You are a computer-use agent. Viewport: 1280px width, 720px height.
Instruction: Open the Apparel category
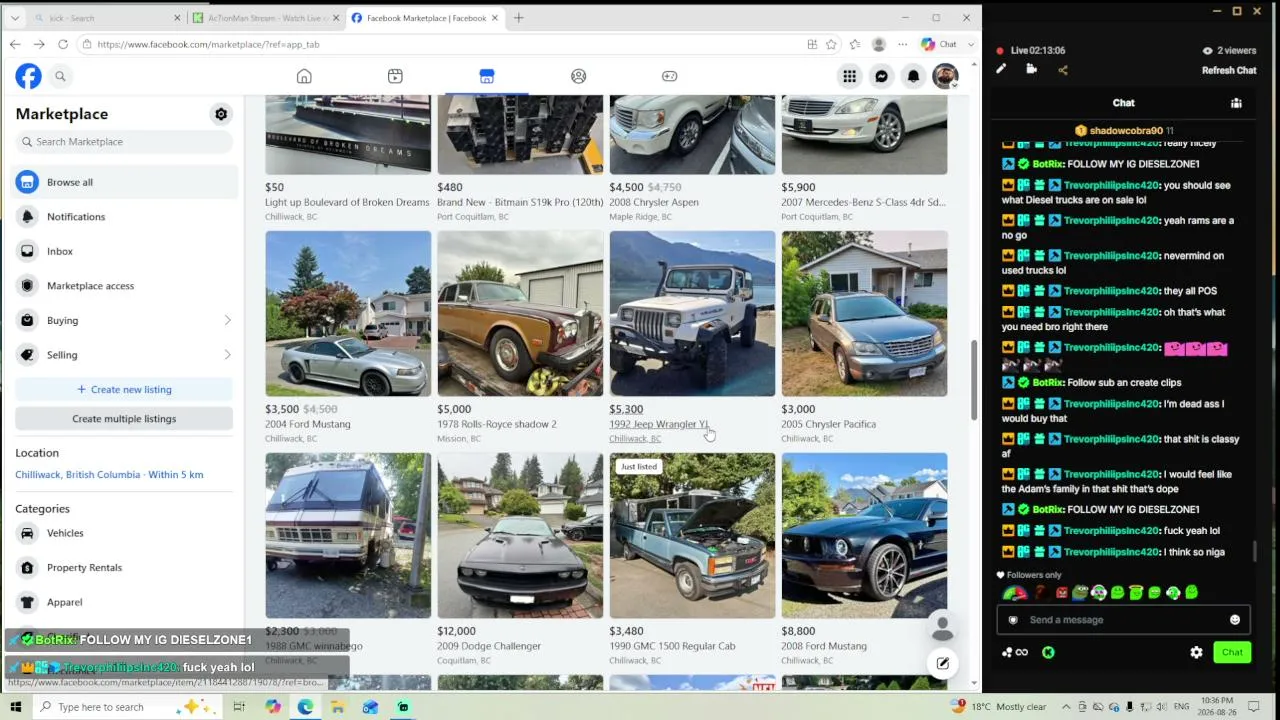pyautogui.click(x=124, y=602)
